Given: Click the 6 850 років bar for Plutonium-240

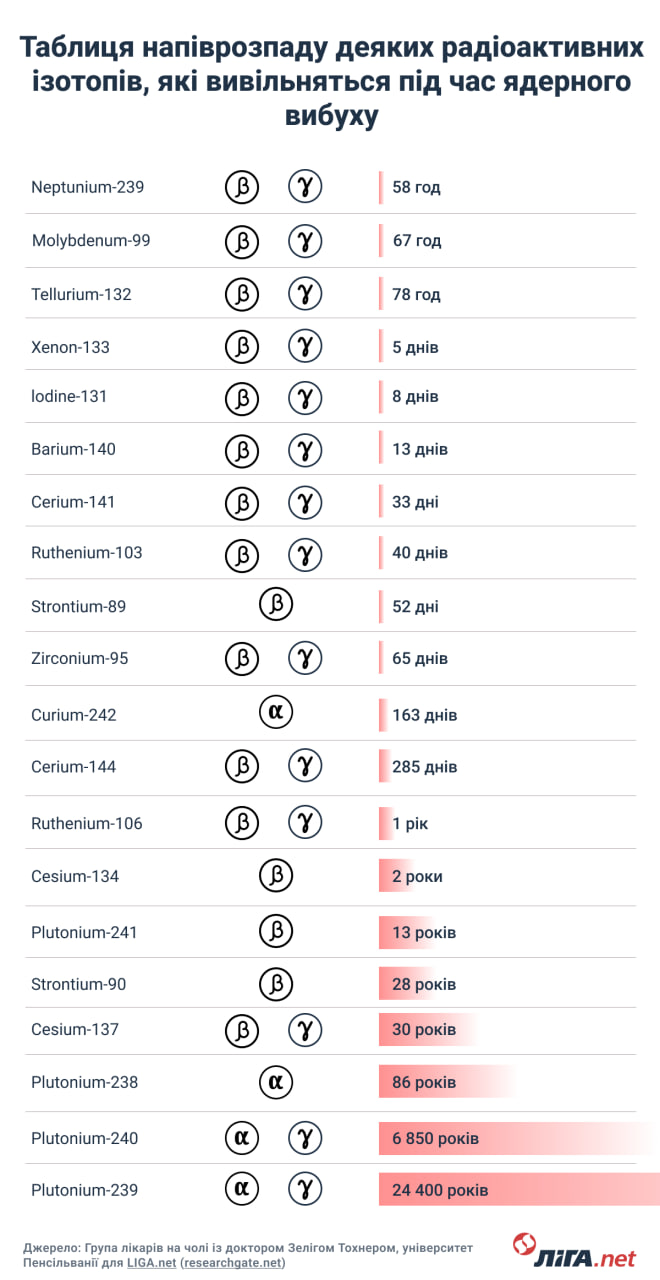Looking at the screenshot, I should pos(519,1138).
